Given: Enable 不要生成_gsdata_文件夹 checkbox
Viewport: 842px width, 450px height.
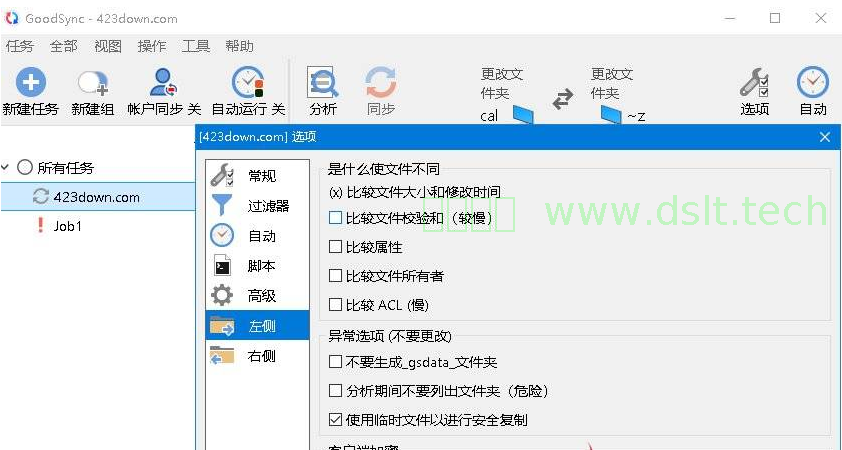Looking at the screenshot, I should tap(336, 361).
